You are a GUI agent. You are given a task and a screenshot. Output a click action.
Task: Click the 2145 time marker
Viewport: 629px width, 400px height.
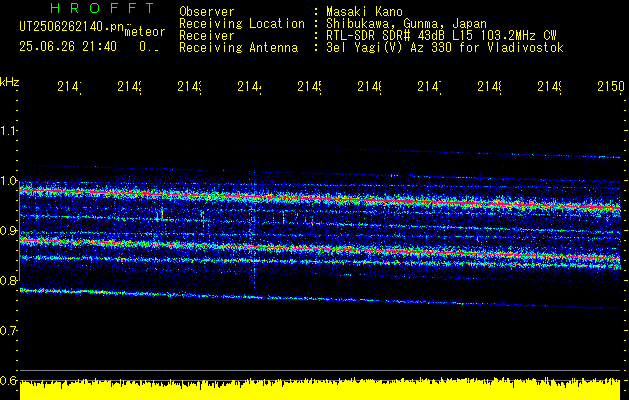coord(309,86)
